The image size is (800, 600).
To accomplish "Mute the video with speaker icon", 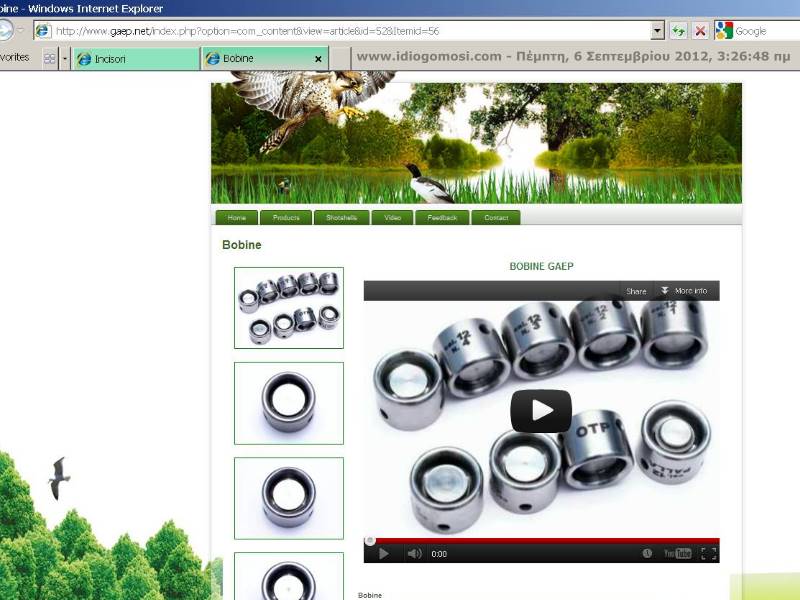I will 414,554.
